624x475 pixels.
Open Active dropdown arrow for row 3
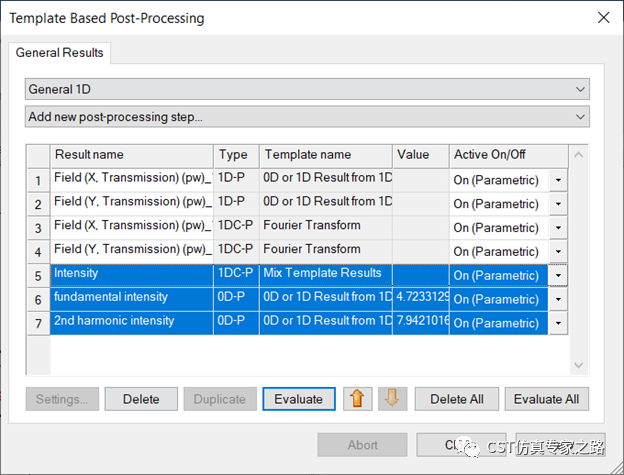click(558, 228)
